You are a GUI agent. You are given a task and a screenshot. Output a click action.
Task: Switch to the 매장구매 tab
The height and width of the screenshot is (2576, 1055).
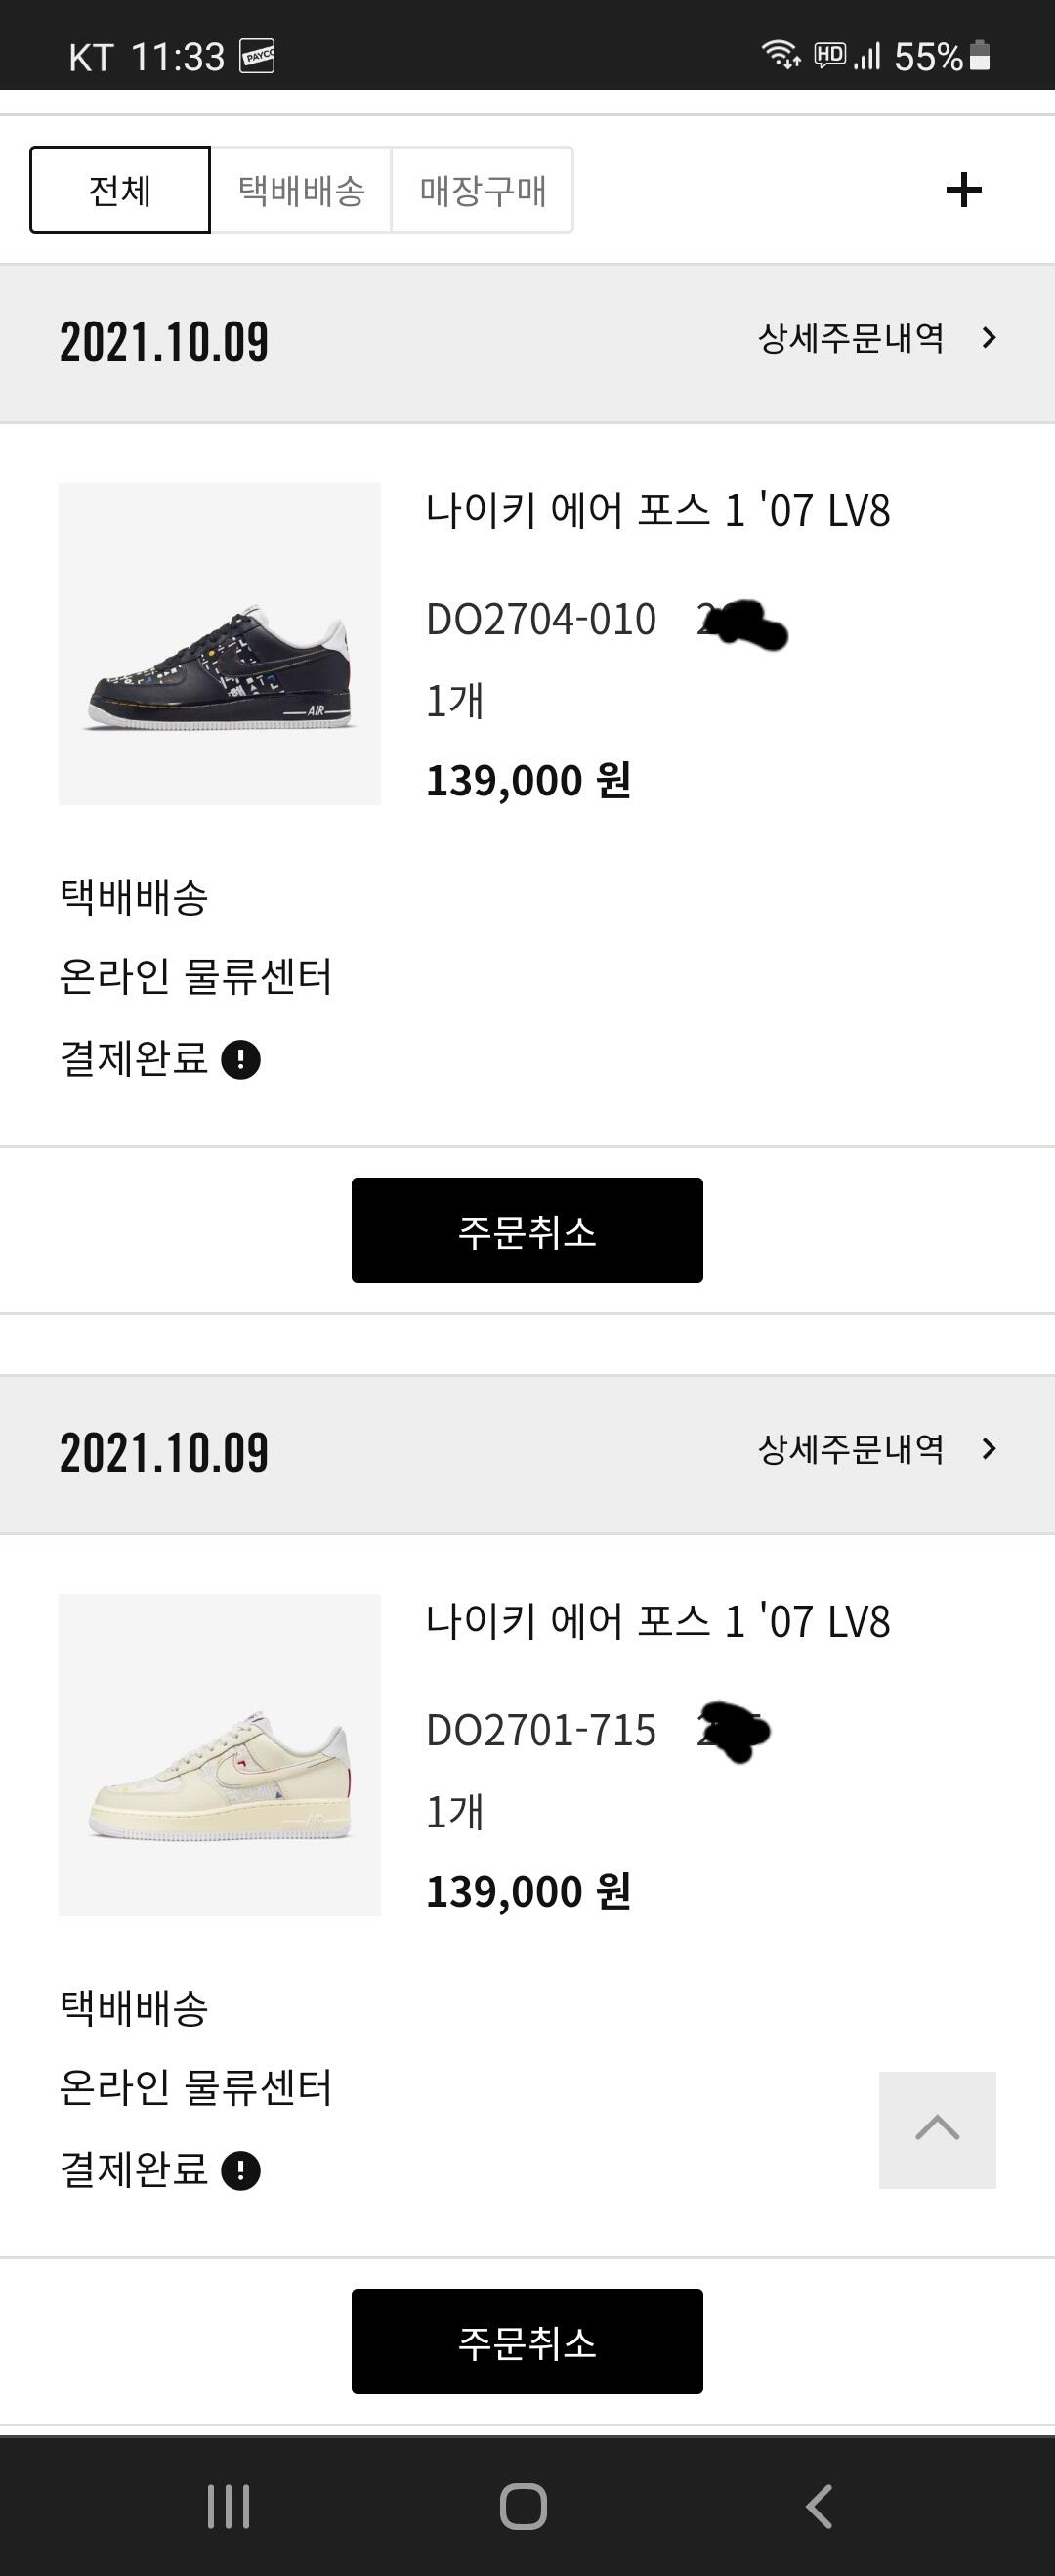pos(482,190)
